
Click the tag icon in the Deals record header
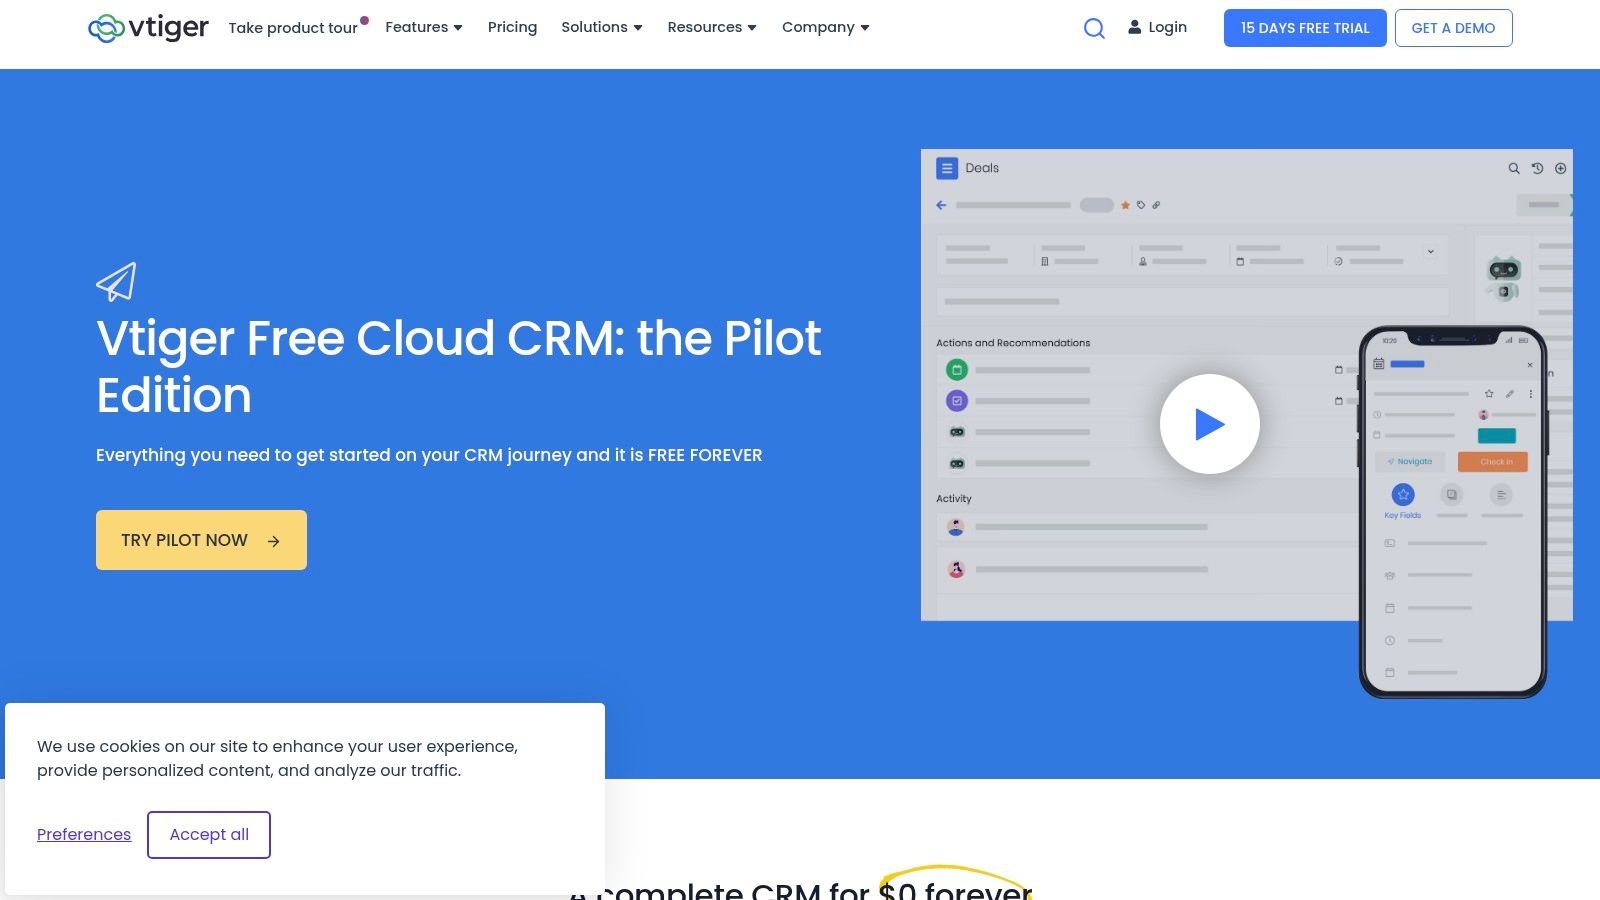(1140, 204)
